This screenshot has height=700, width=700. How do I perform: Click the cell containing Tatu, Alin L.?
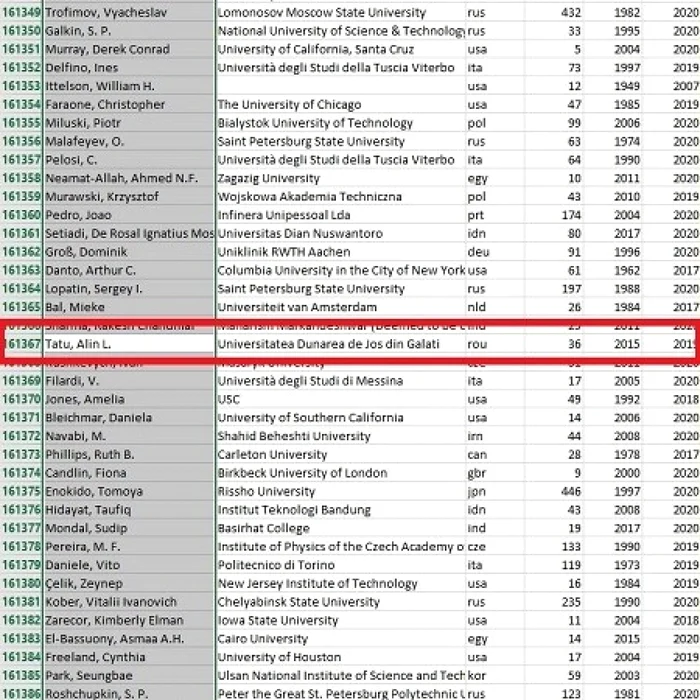(129, 344)
